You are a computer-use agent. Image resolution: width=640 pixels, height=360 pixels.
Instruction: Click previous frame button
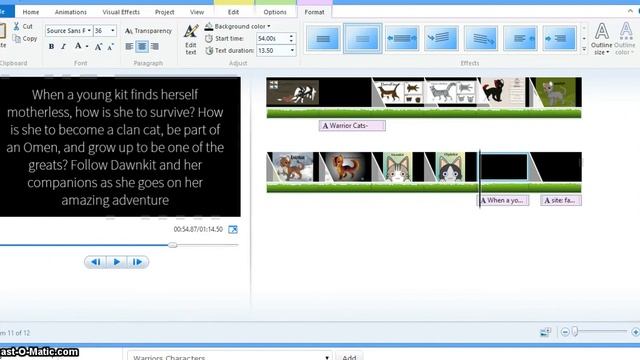click(x=96, y=262)
